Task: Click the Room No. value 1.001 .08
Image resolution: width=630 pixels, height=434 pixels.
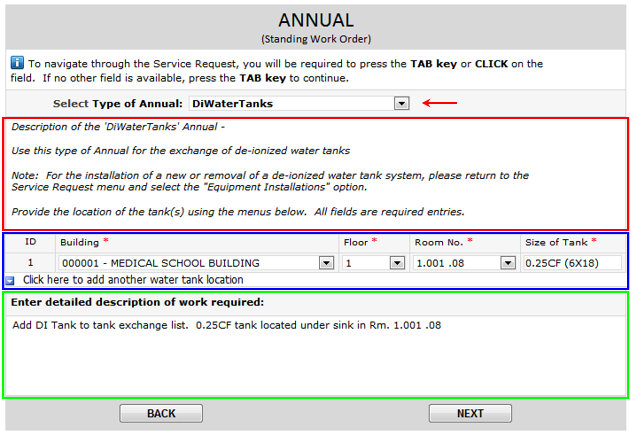Action: 455,263
